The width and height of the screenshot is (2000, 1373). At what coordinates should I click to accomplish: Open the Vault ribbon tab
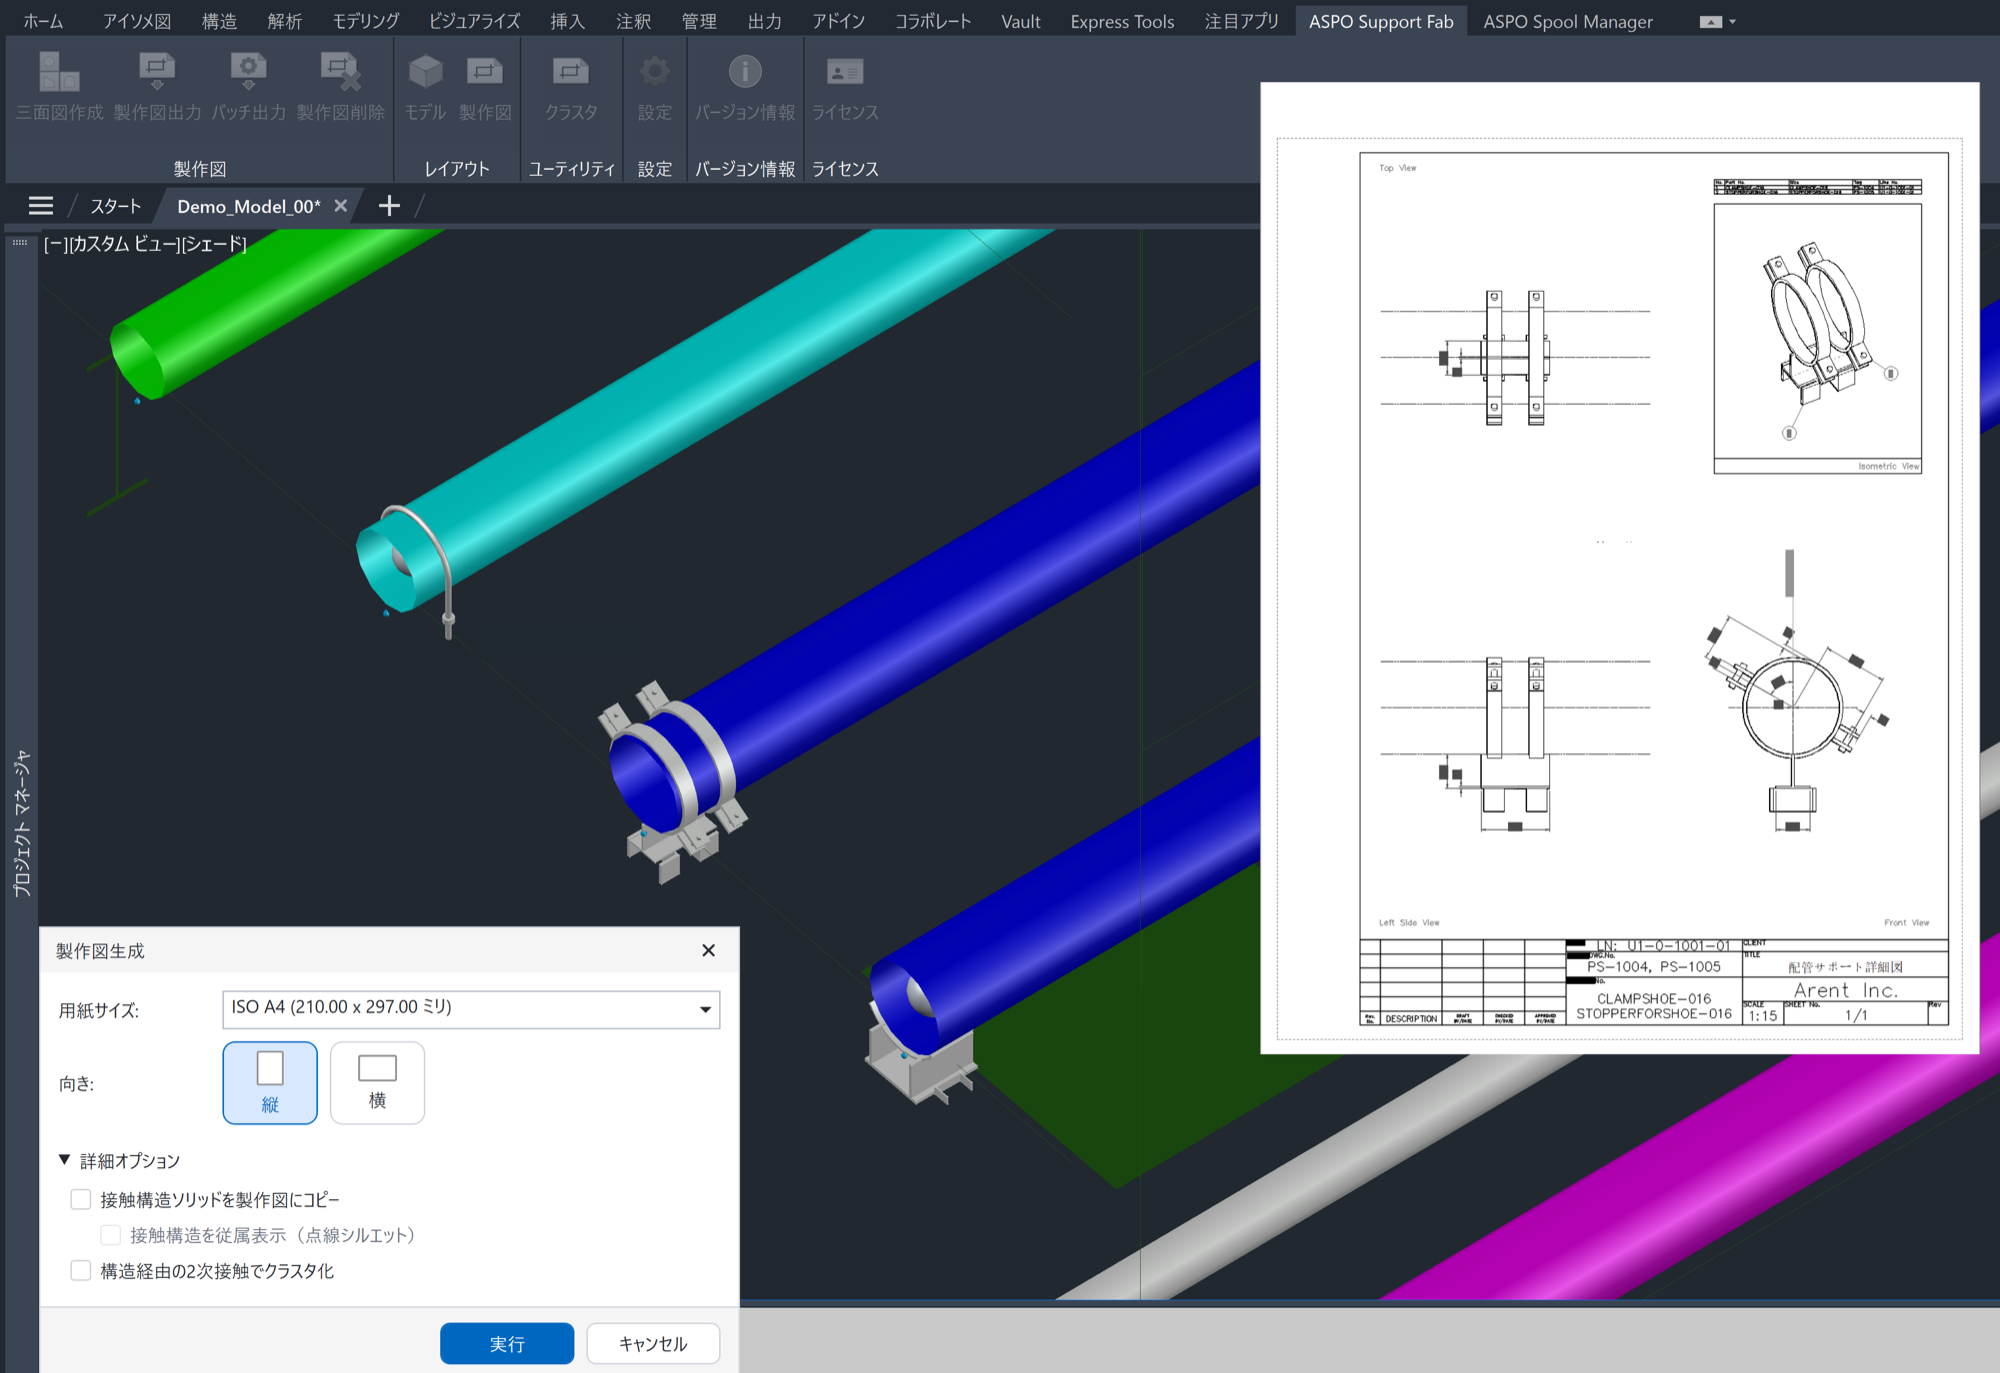click(x=1021, y=21)
